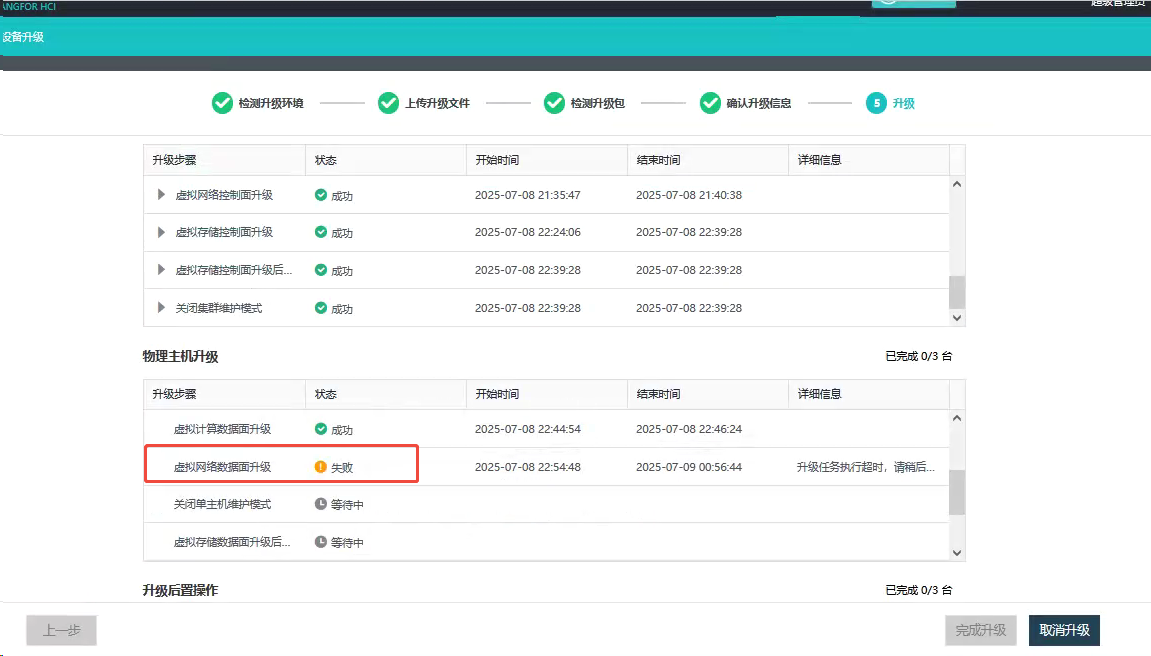Expand the 虚拟存储控制面升级 row
Image resolution: width=1151 pixels, height=656 pixels.
point(162,232)
